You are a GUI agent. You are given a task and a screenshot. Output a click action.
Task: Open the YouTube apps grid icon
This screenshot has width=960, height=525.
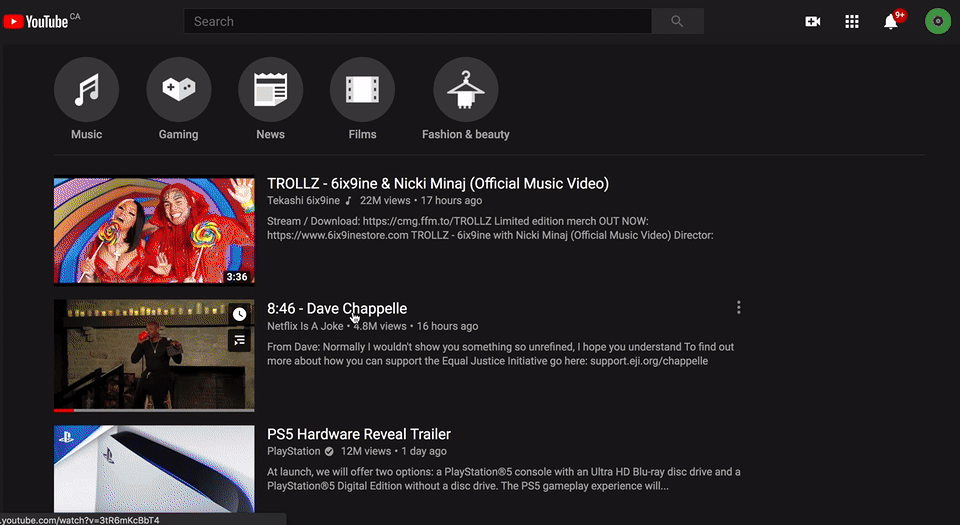click(852, 21)
